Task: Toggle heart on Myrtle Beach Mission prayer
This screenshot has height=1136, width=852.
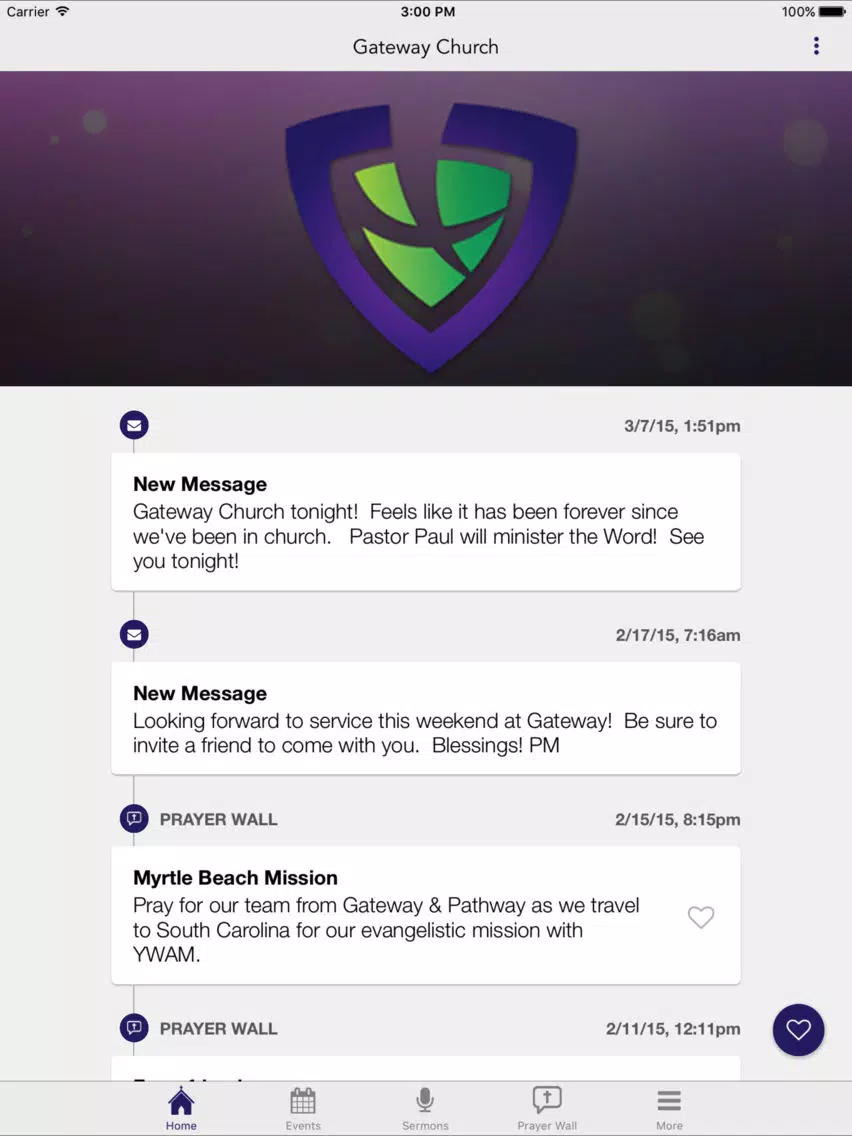Action: pyautogui.click(x=701, y=917)
